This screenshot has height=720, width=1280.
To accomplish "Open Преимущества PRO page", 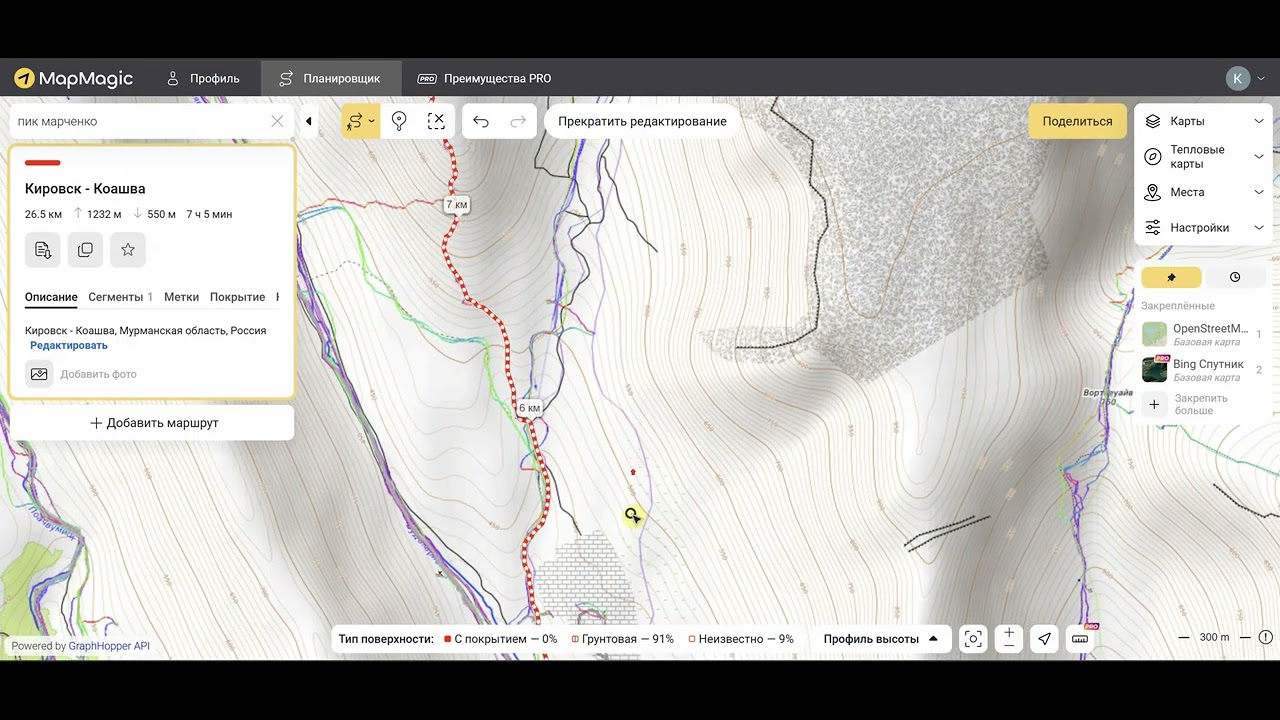I will pos(484,78).
